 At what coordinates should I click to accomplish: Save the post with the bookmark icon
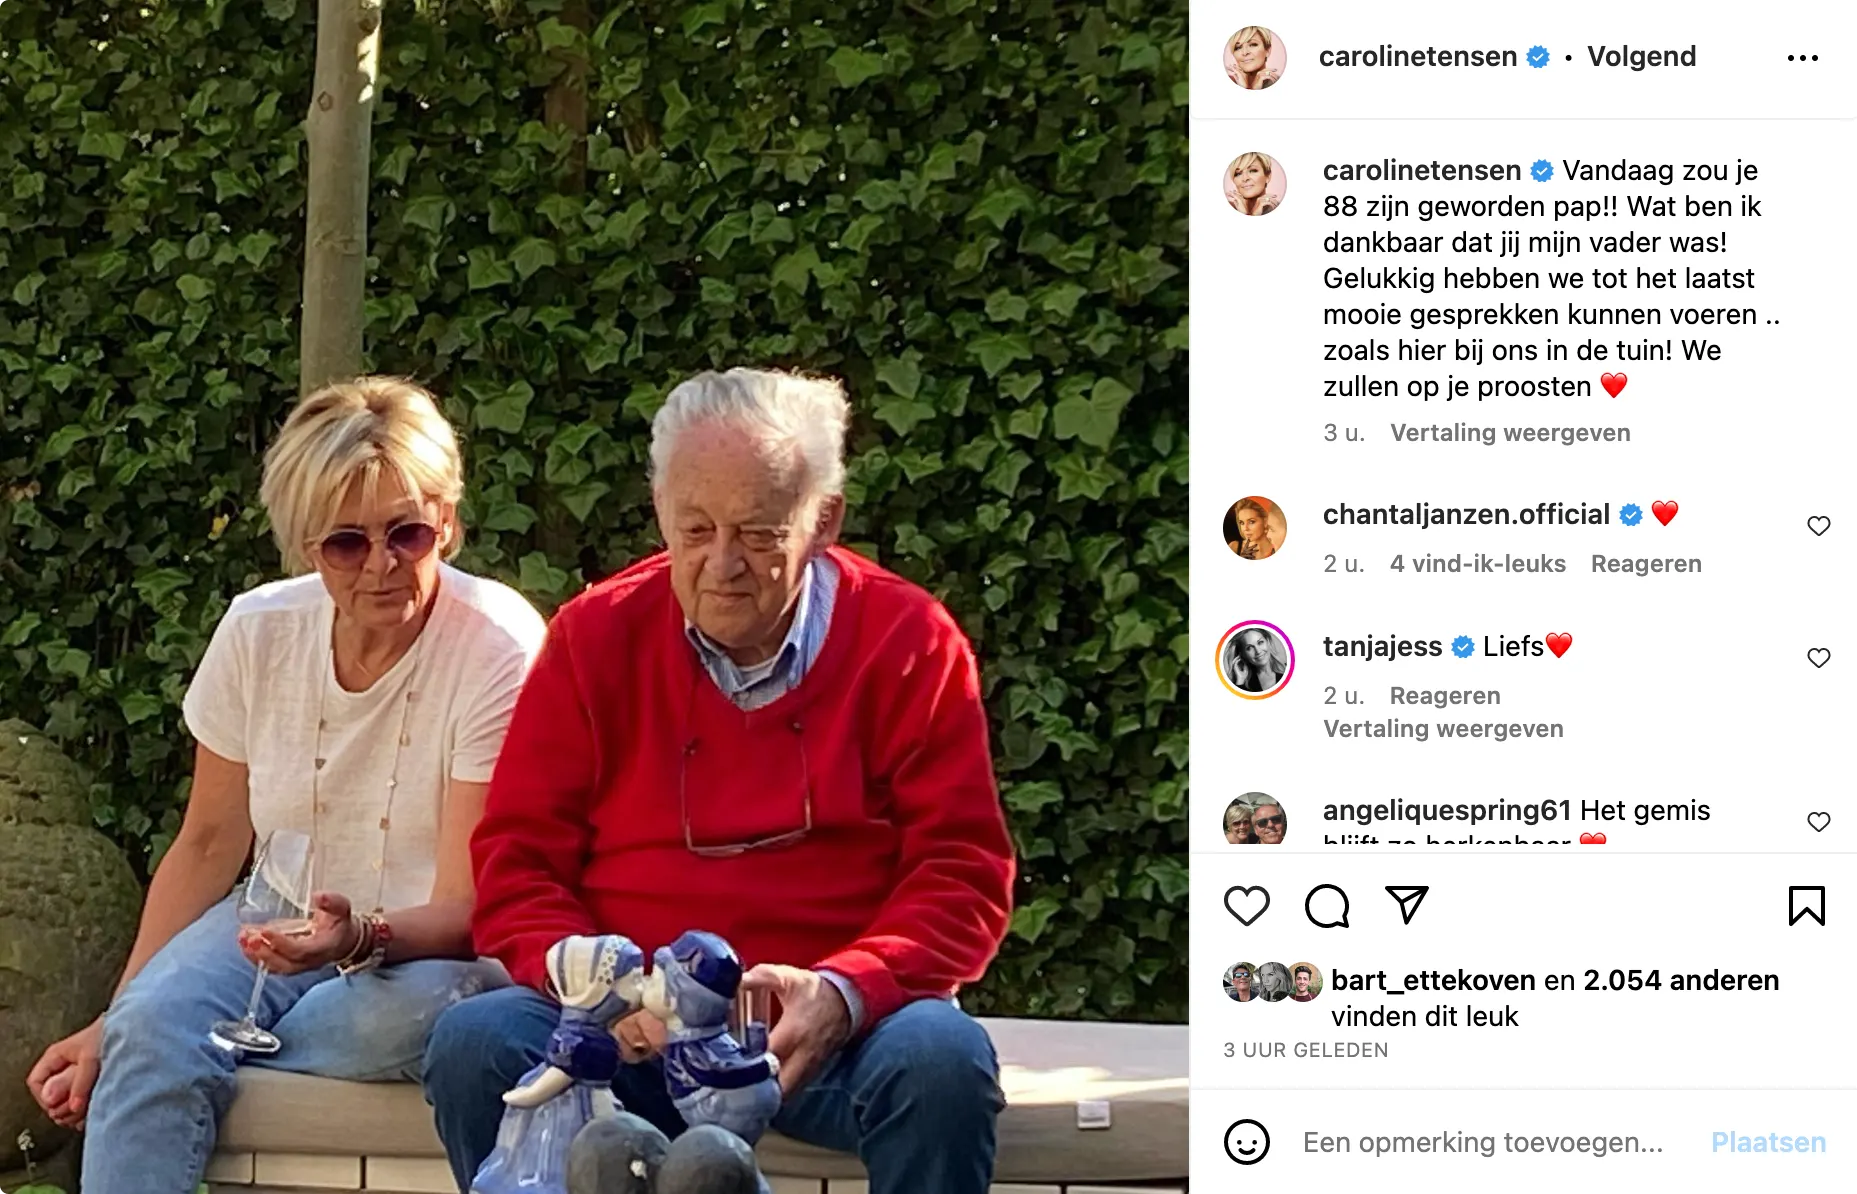(x=1806, y=906)
